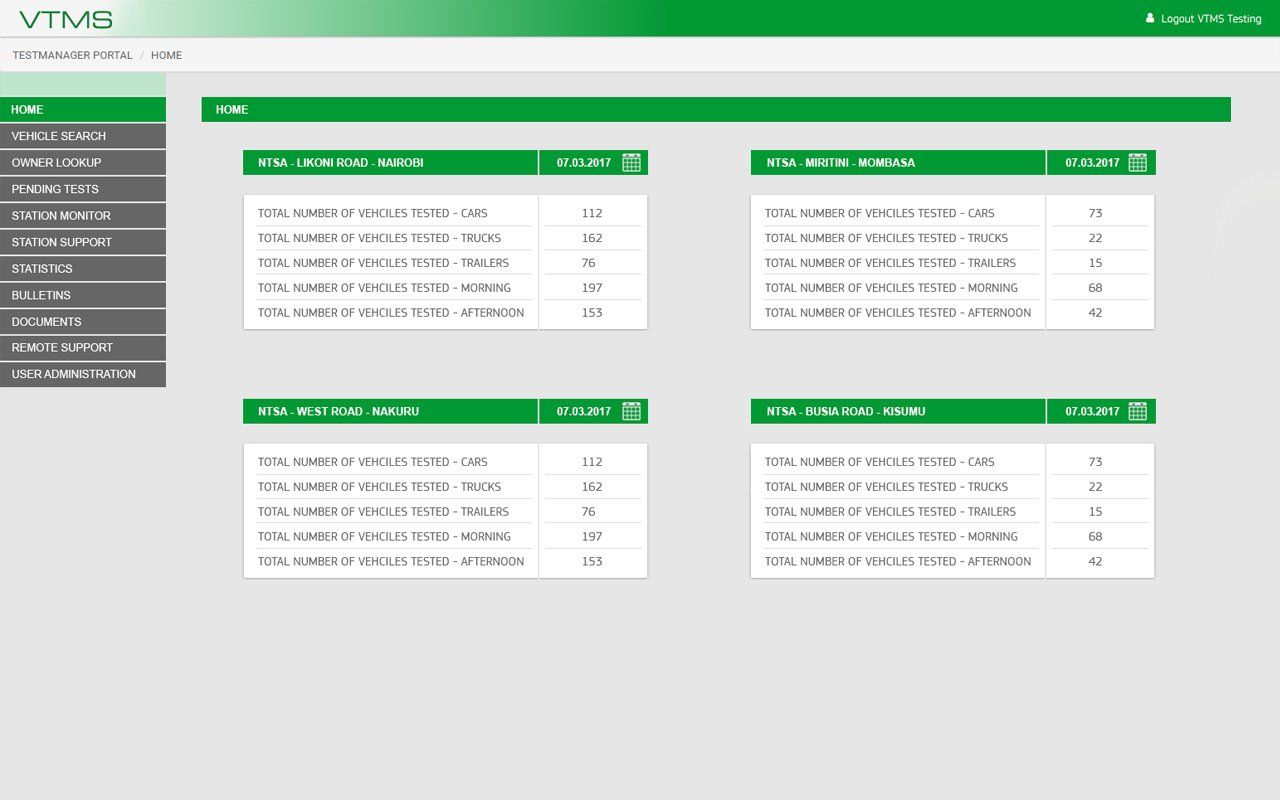This screenshot has height=800, width=1280.
Task: Click NTSA - West Road - Nakuru header
Action: coord(390,411)
